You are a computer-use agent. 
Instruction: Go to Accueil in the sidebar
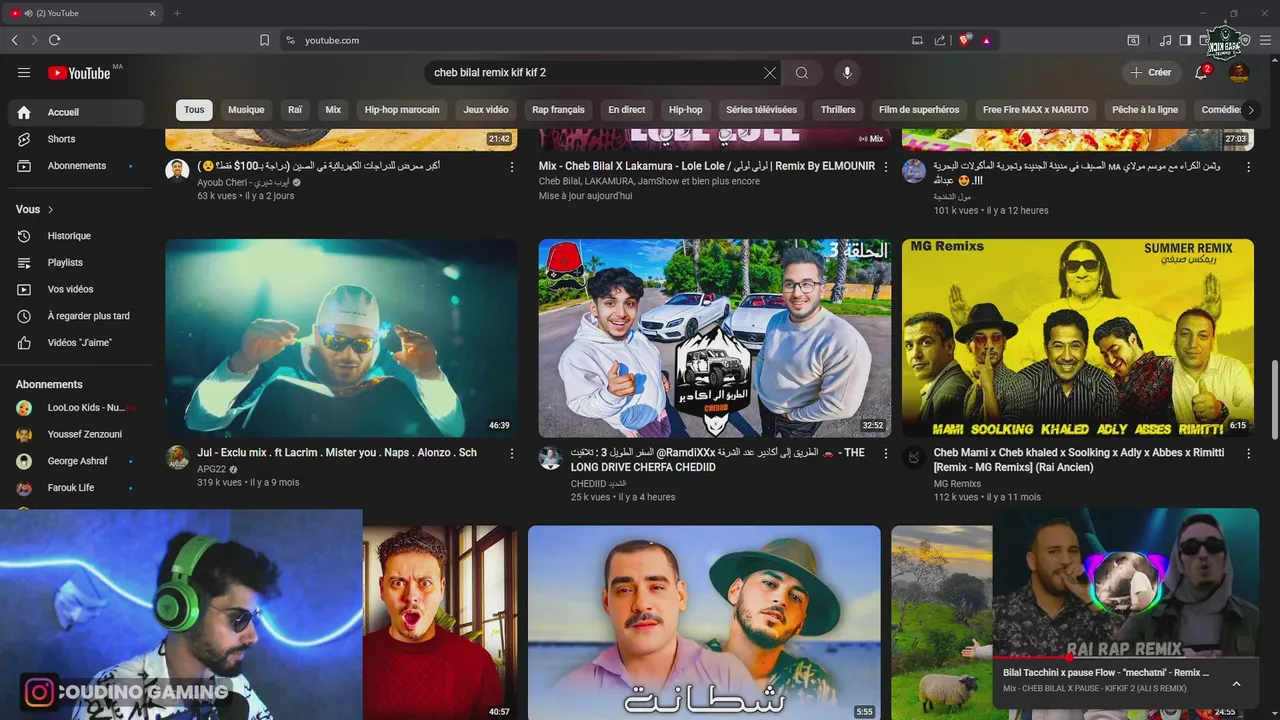pyautogui.click(x=78, y=112)
